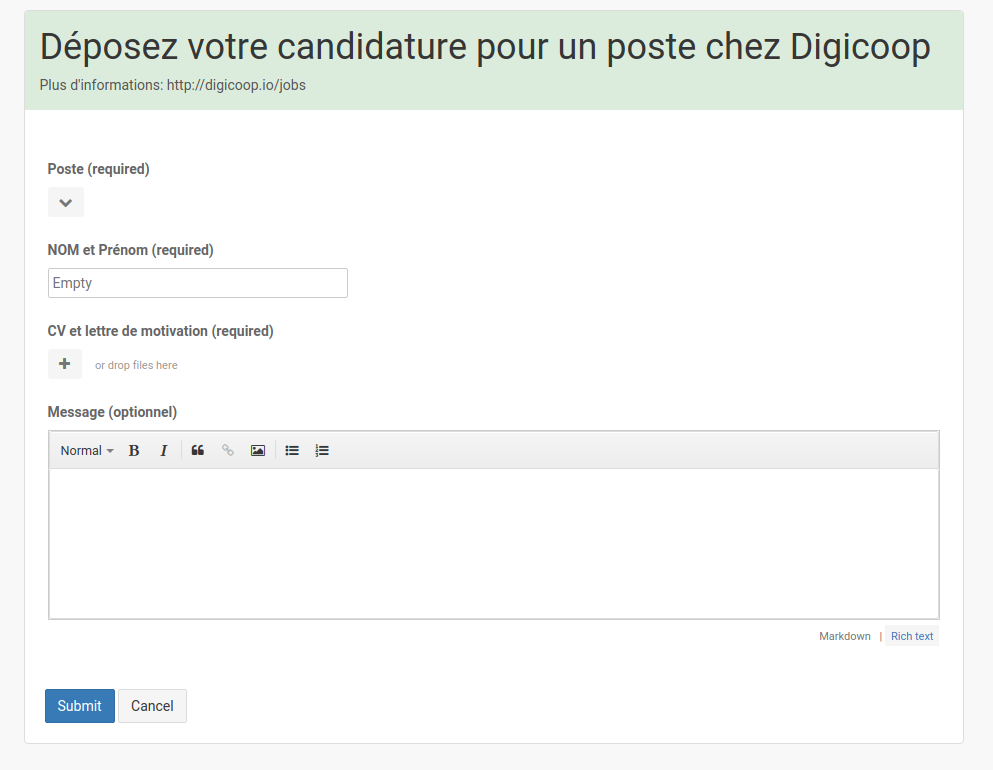Start a numbered list in the message
The width and height of the screenshot is (993, 770).
click(322, 450)
